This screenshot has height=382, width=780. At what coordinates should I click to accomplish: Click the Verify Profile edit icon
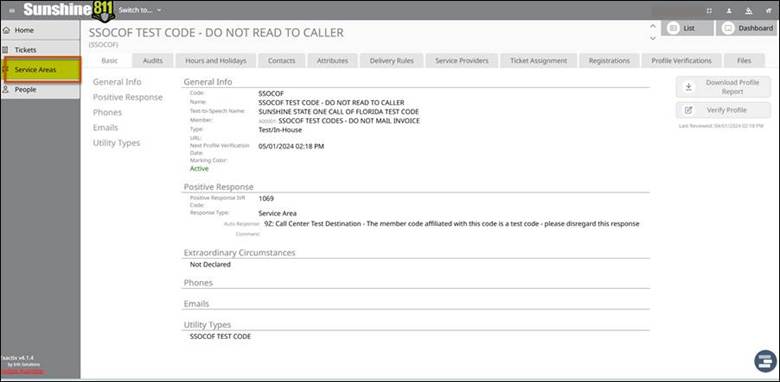click(x=688, y=110)
